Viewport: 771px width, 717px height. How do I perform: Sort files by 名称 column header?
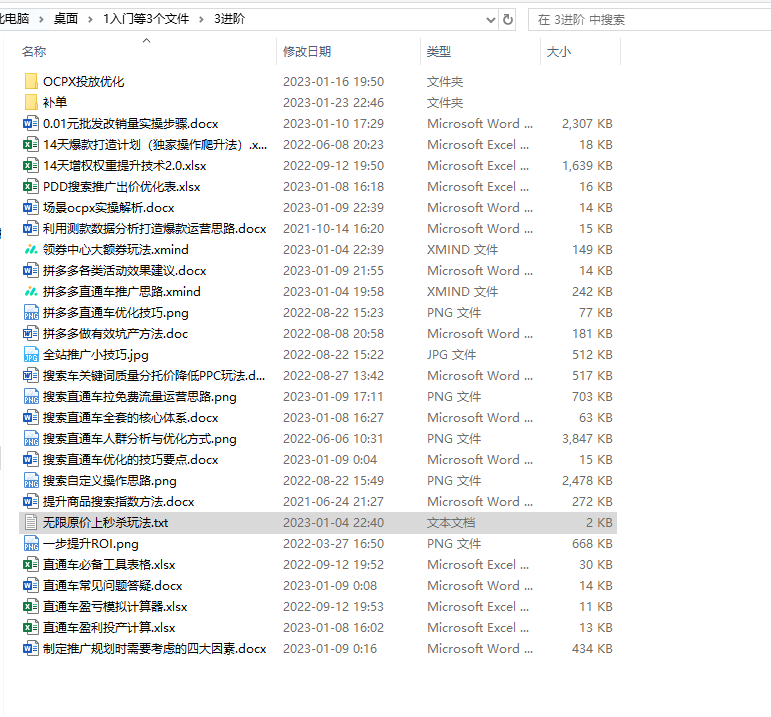tap(34, 51)
